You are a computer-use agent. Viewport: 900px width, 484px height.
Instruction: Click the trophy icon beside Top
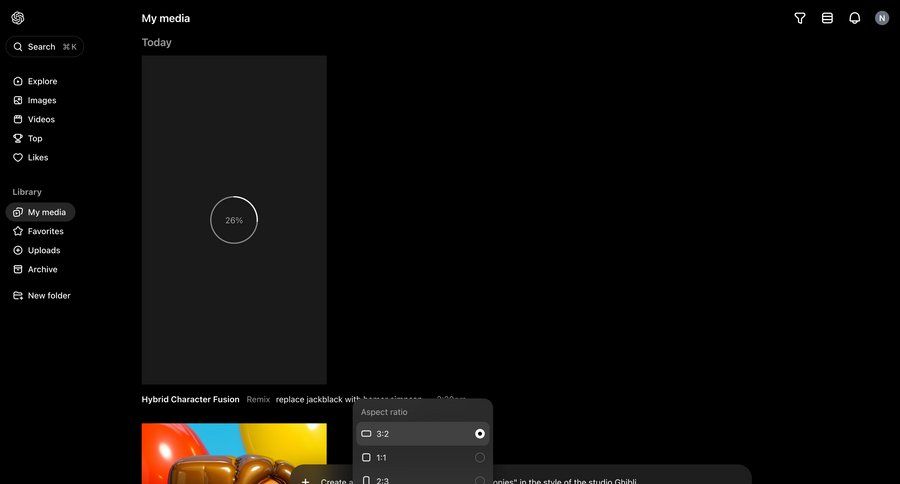(x=18, y=138)
